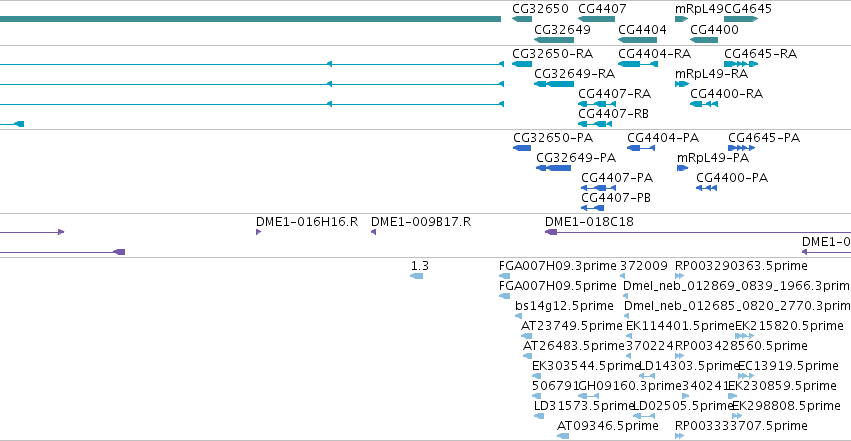This screenshot has height=441, width=851.
Task: Select EST AT23749.5prime
Action: click(571, 326)
